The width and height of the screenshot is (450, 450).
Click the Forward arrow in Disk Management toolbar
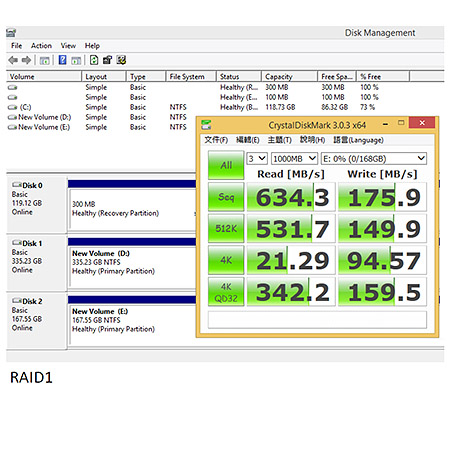coord(26,60)
